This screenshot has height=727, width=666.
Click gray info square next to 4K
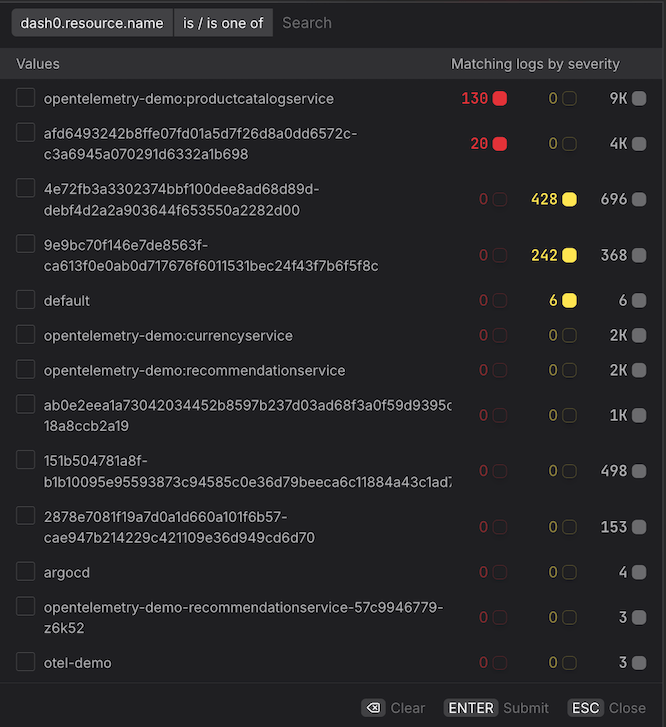(639, 144)
